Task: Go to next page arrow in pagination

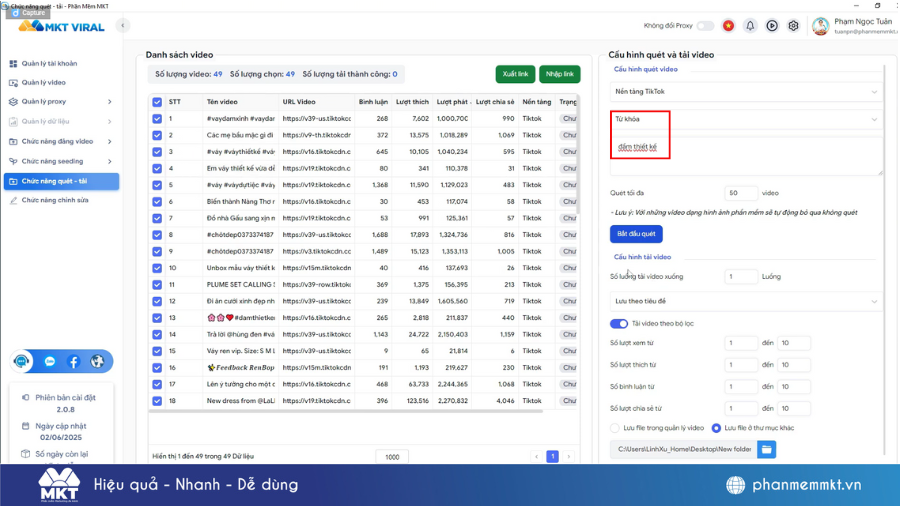Action: point(569,457)
